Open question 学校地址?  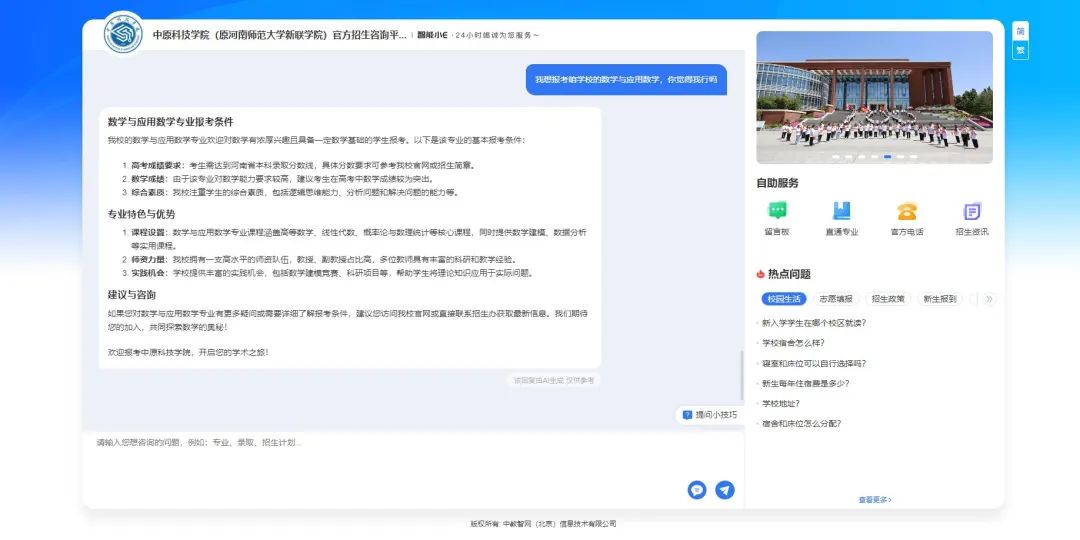780,404
